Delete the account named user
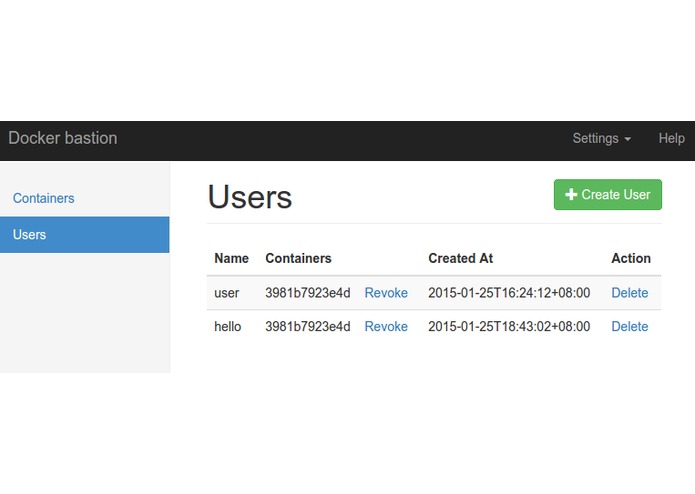Image resolution: width=695 pixels, height=494 pixels. tap(629, 293)
